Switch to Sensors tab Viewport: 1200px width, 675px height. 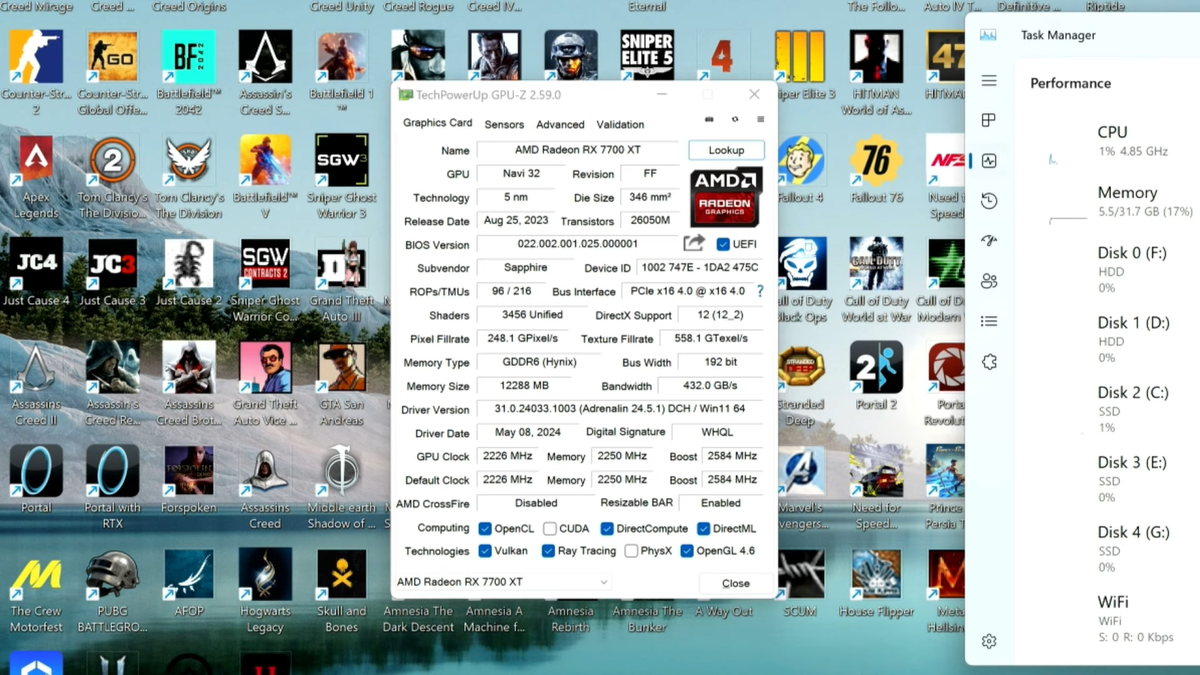tap(504, 124)
